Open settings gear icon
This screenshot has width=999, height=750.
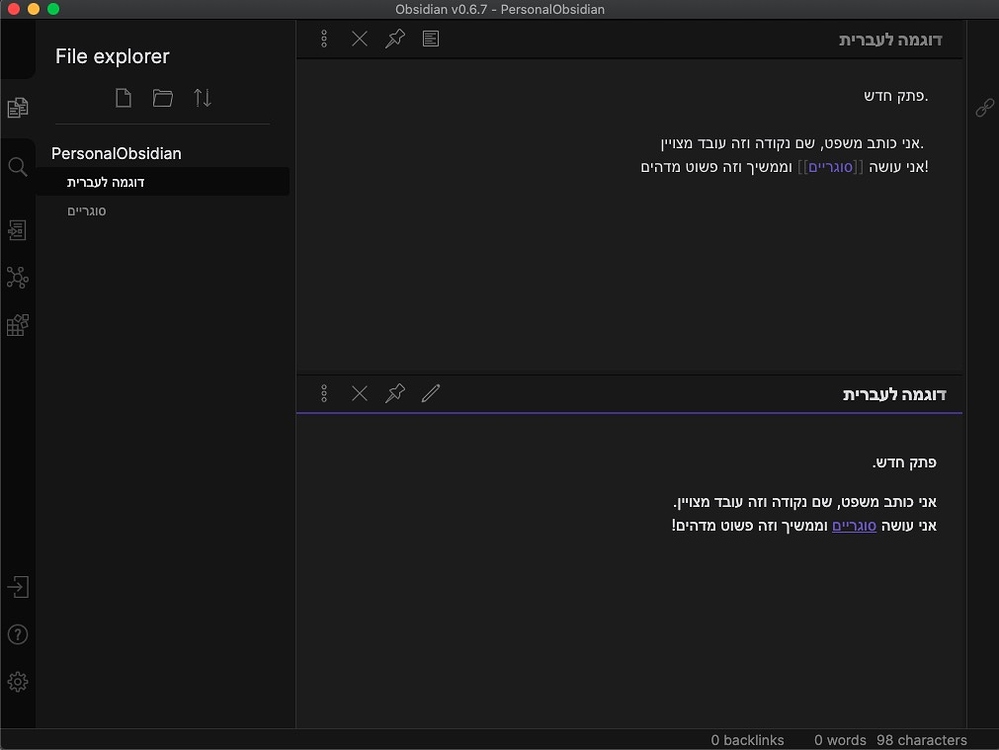tap(18, 682)
